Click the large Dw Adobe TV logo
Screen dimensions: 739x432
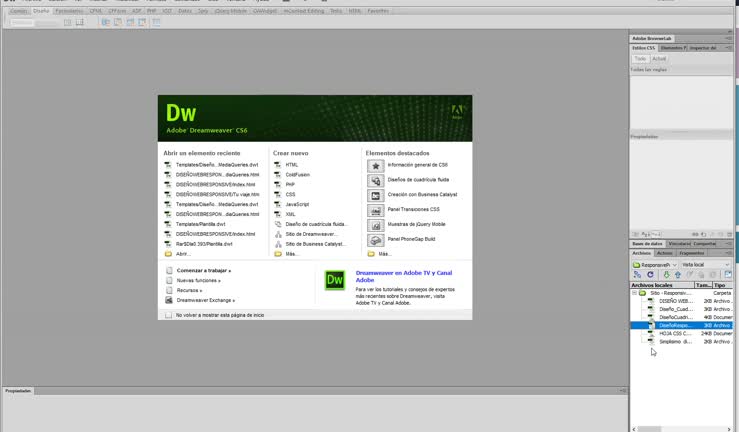(335, 280)
